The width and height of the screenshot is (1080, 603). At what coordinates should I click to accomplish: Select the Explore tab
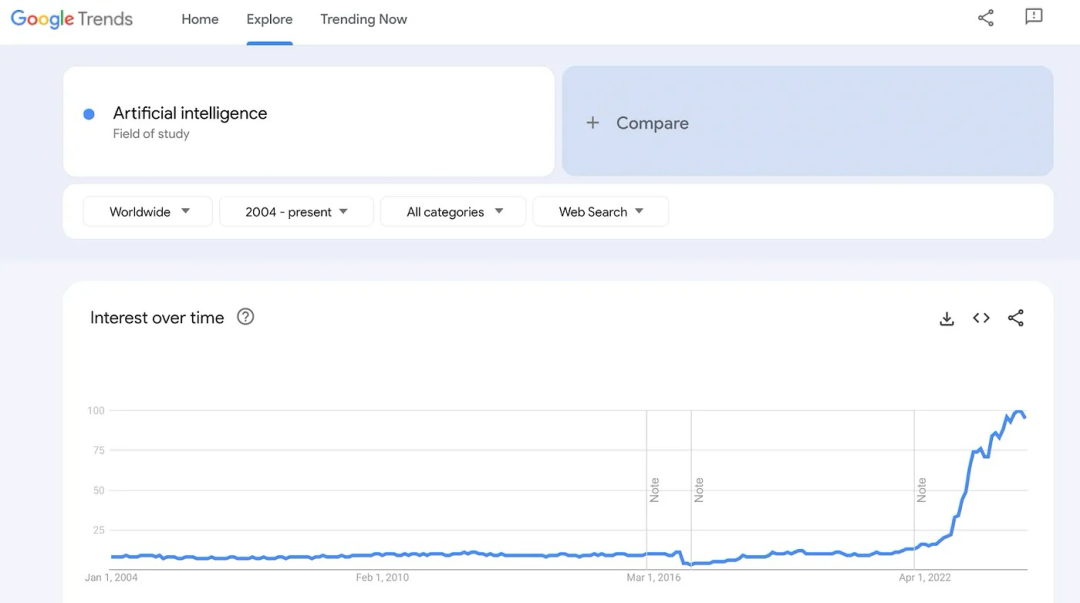click(270, 19)
